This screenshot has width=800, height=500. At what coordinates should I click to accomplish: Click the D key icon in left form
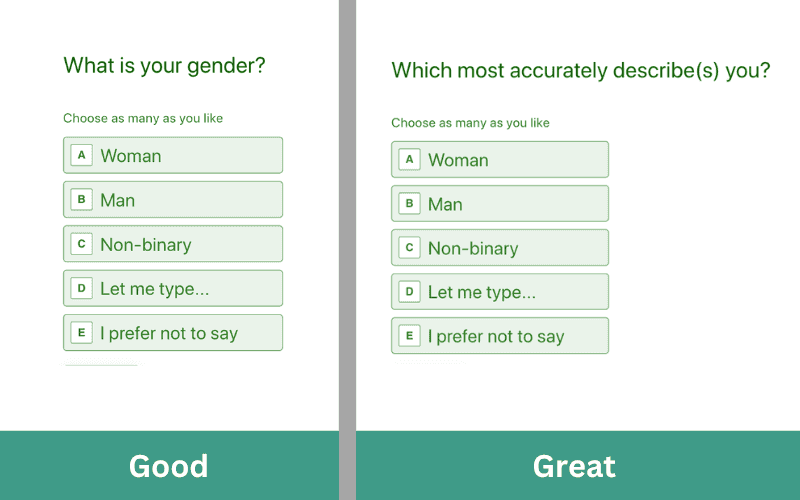point(81,289)
